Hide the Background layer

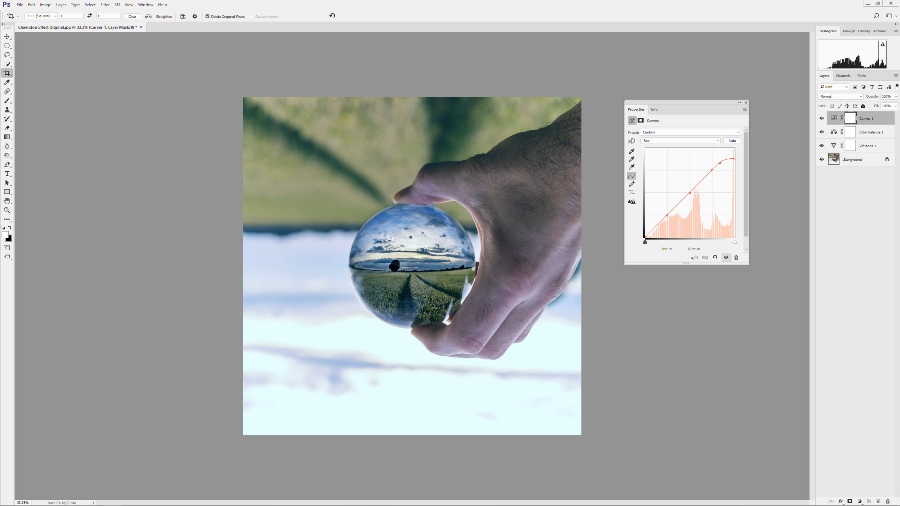tap(822, 159)
